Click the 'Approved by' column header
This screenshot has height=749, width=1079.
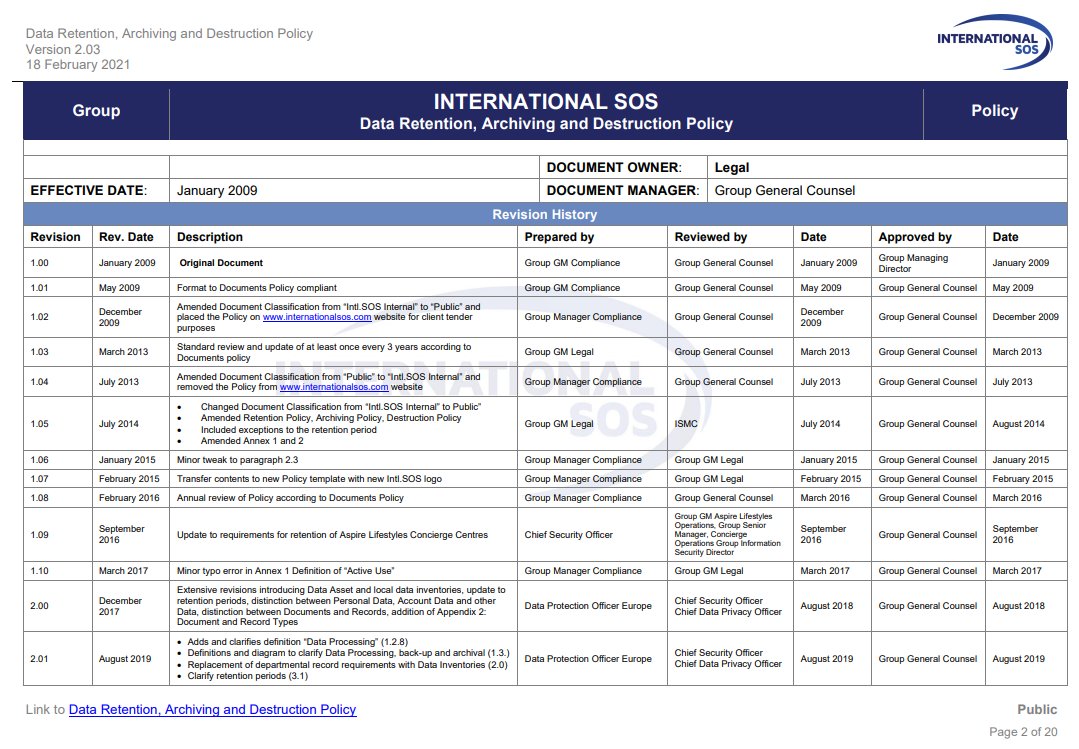(915, 237)
